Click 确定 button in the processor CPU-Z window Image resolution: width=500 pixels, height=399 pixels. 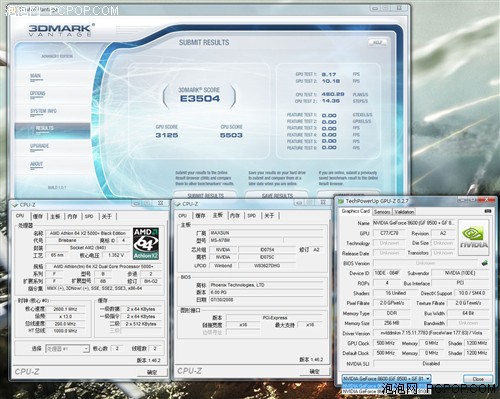point(152,372)
